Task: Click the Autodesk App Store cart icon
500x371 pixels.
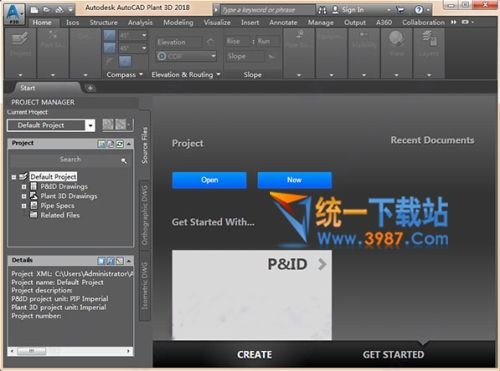Action: (400, 10)
